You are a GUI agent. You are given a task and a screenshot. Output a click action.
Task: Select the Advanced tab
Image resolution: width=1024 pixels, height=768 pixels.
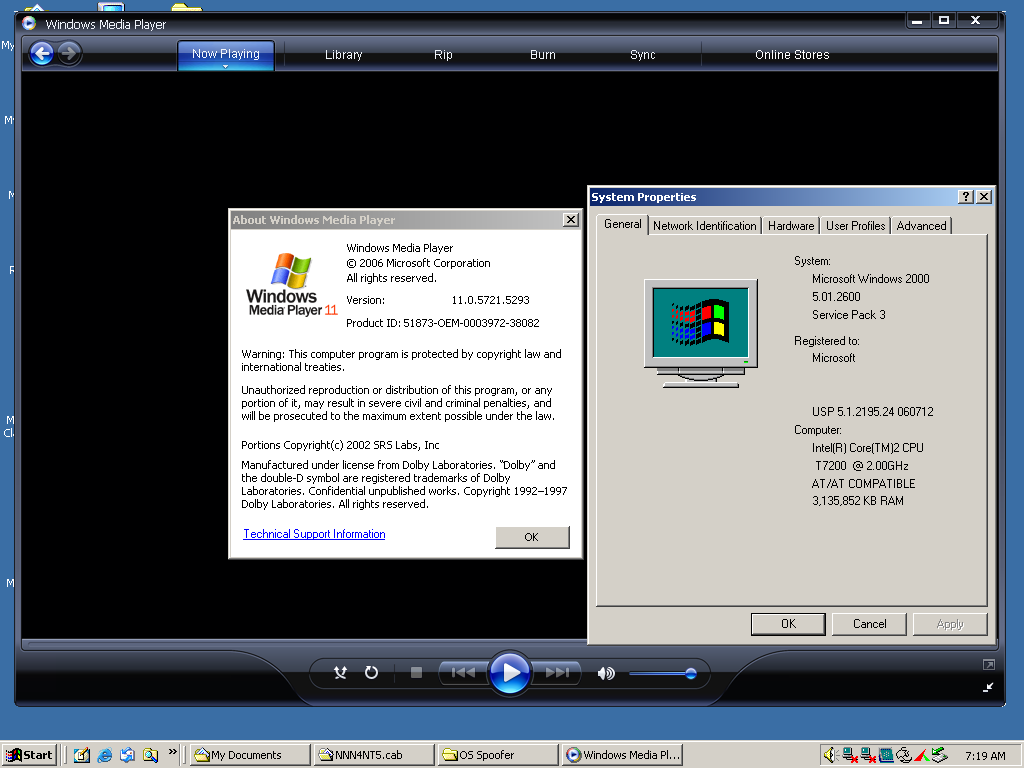[x=921, y=226]
